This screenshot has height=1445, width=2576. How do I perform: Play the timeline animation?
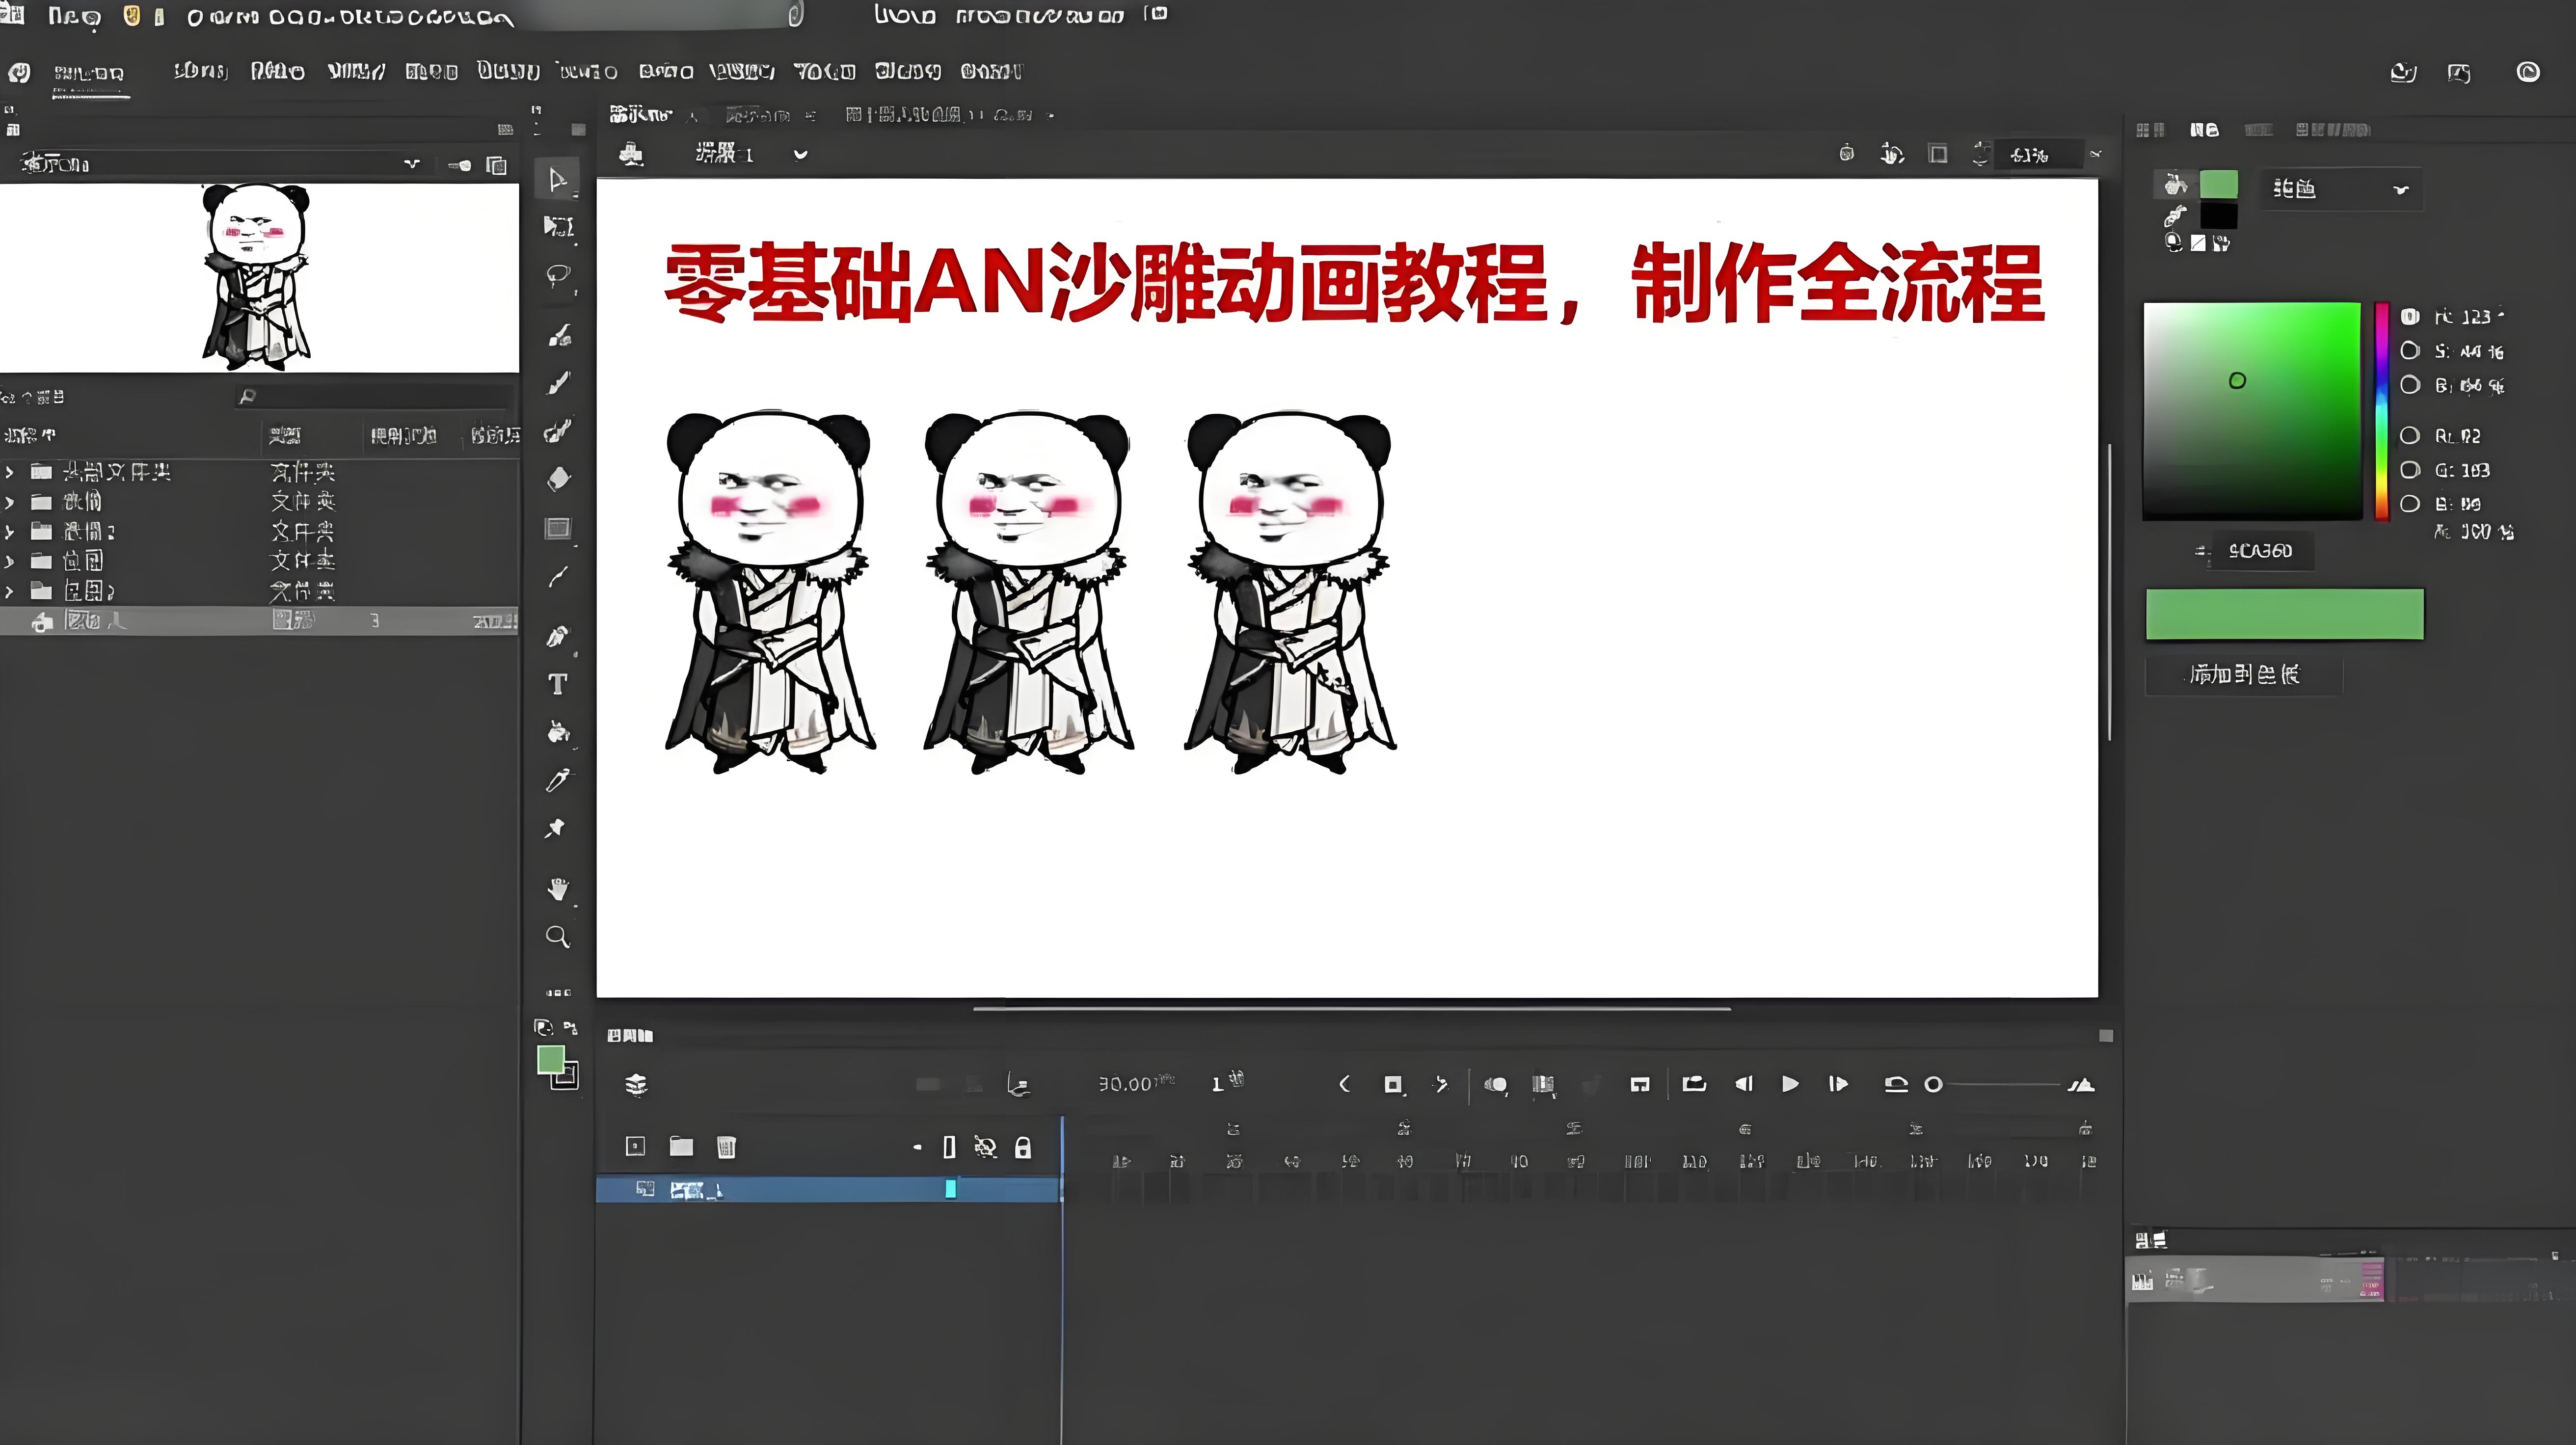[1790, 1084]
